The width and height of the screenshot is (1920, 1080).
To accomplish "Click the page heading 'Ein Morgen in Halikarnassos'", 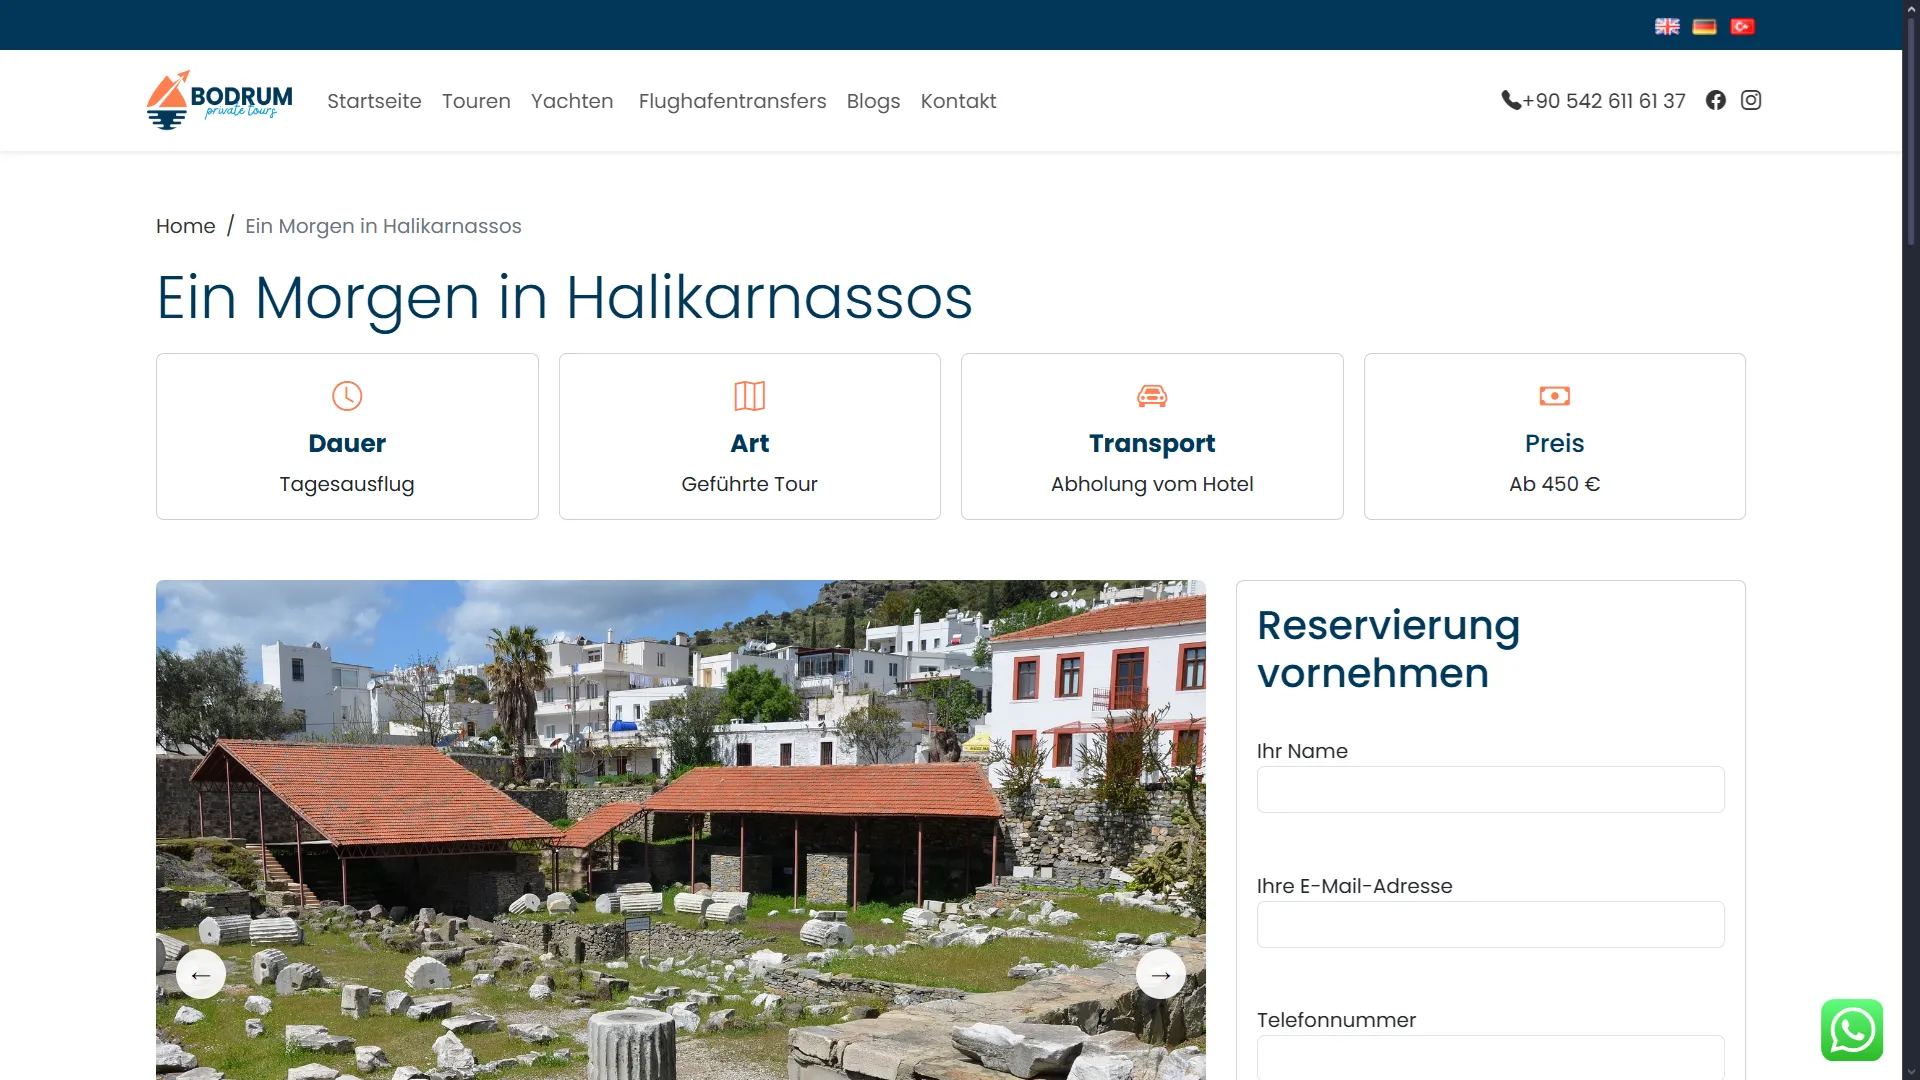I will pos(564,298).
